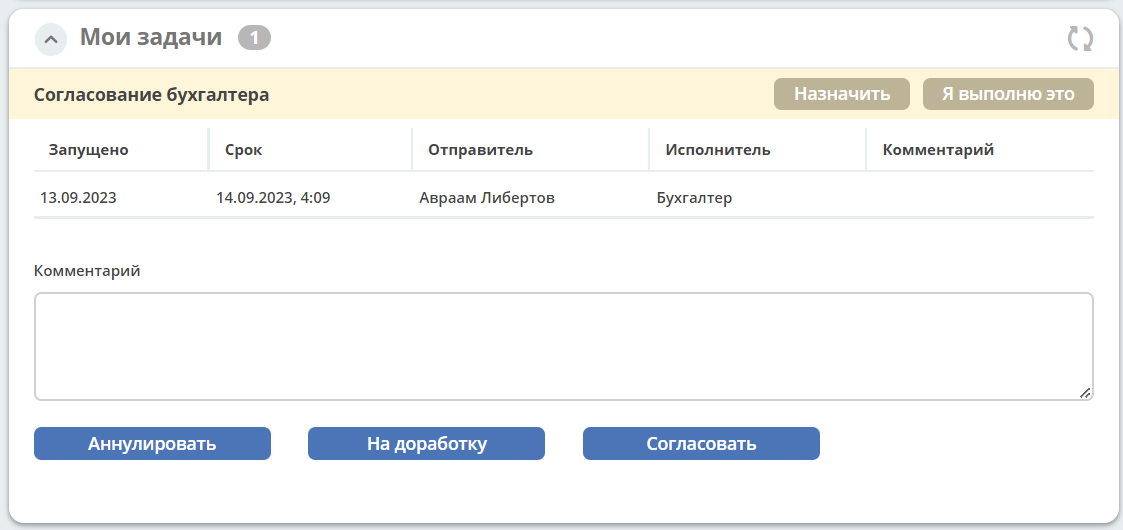The image size is (1123, 530).
Task: Click the Я выполню это button
Action: pos(1008,94)
